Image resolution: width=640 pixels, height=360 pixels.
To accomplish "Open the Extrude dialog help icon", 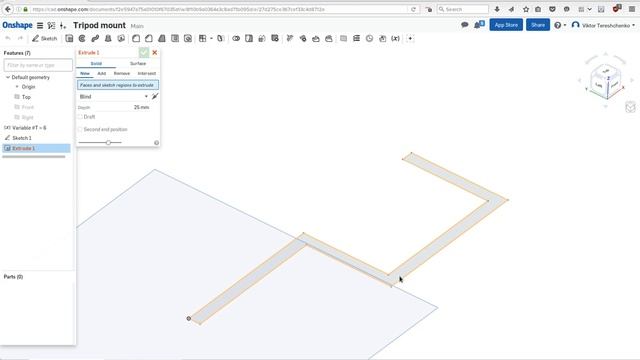I will (156, 142).
